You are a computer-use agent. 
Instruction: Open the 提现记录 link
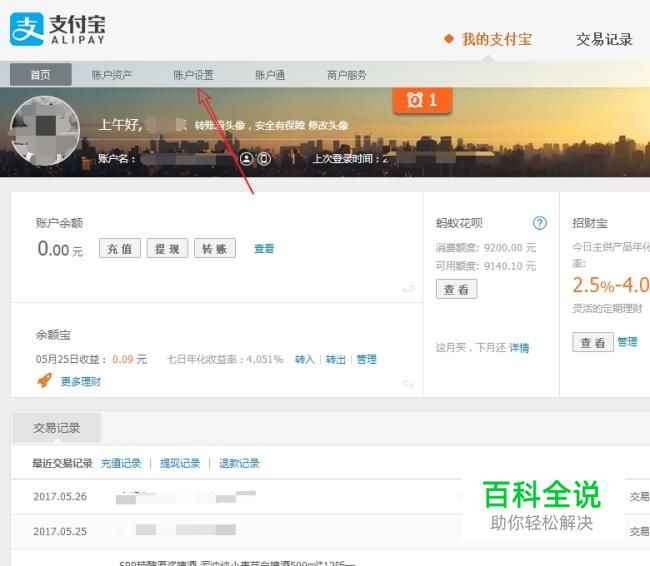[180, 463]
